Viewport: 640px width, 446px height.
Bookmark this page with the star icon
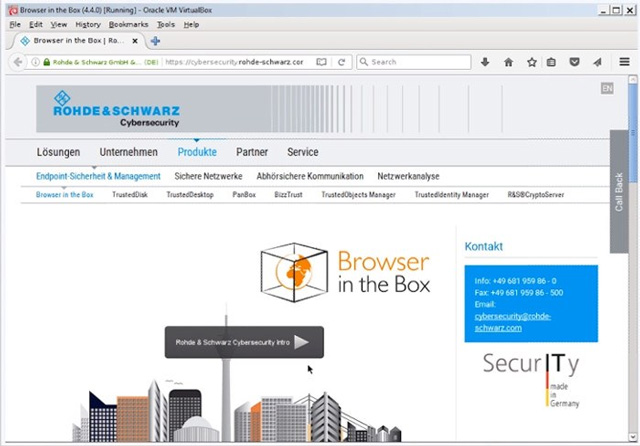[531, 62]
